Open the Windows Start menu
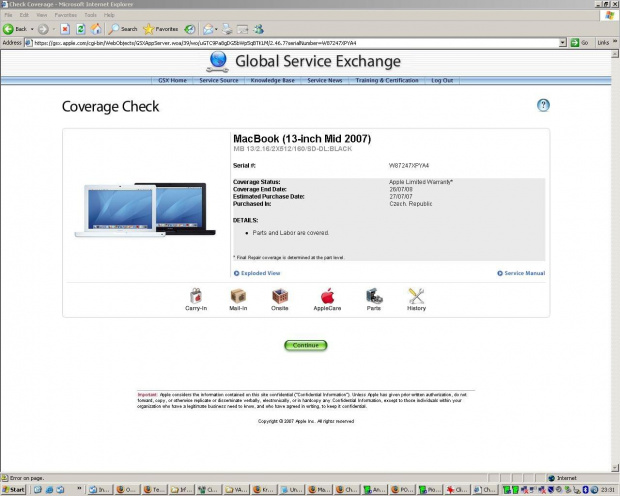Screen dimensions: 620x496 [14, 490]
